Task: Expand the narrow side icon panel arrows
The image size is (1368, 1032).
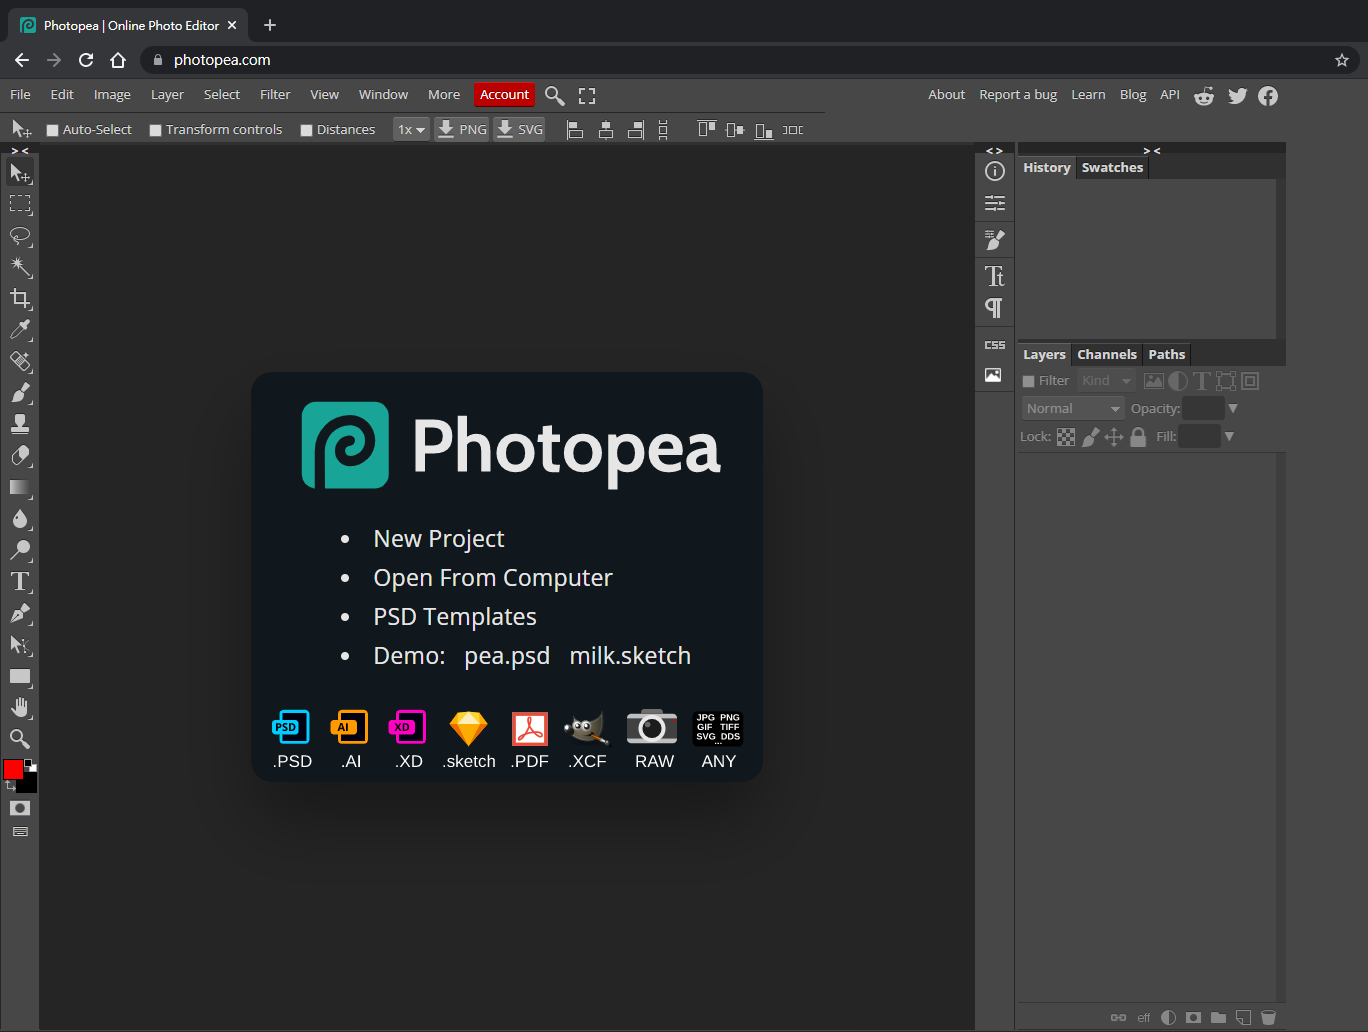Action: pos(994,150)
